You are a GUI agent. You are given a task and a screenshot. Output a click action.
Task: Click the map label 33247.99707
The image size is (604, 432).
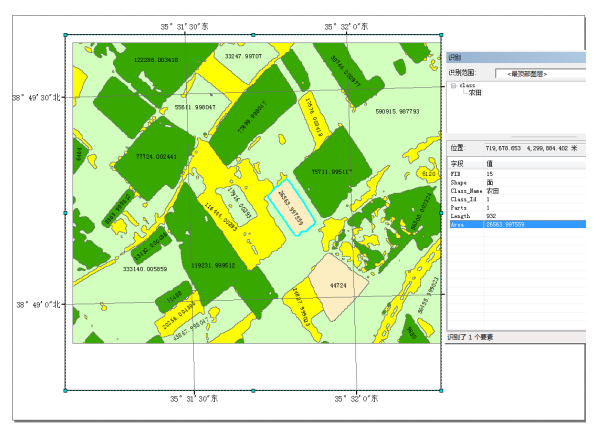pos(243,56)
